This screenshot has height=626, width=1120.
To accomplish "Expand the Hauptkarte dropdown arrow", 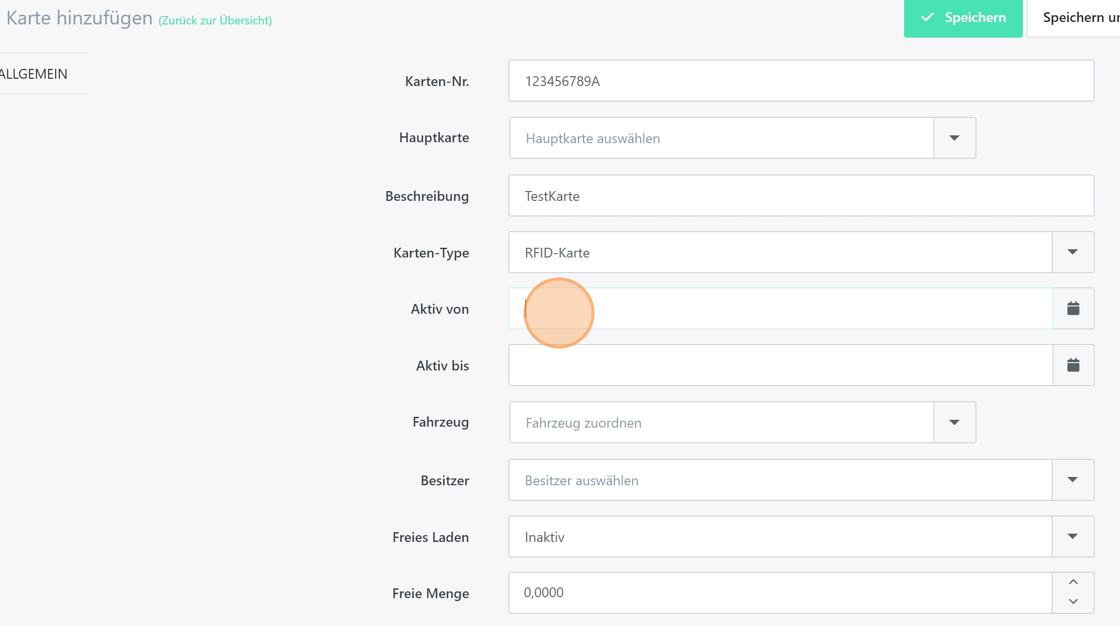I will [x=954, y=138].
